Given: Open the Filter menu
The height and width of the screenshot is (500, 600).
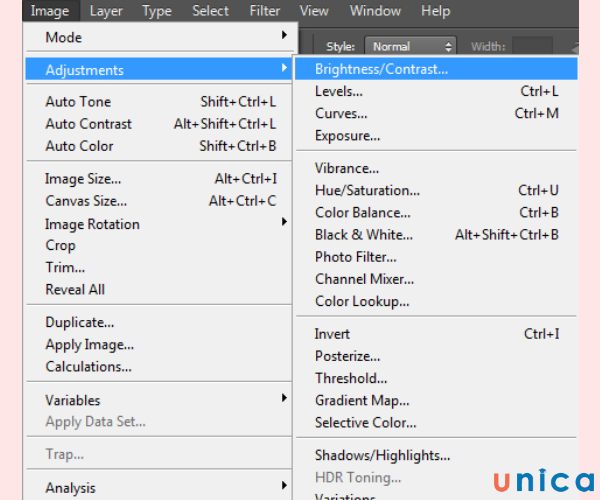Looking at the screenshot, I should pos(265,11).
